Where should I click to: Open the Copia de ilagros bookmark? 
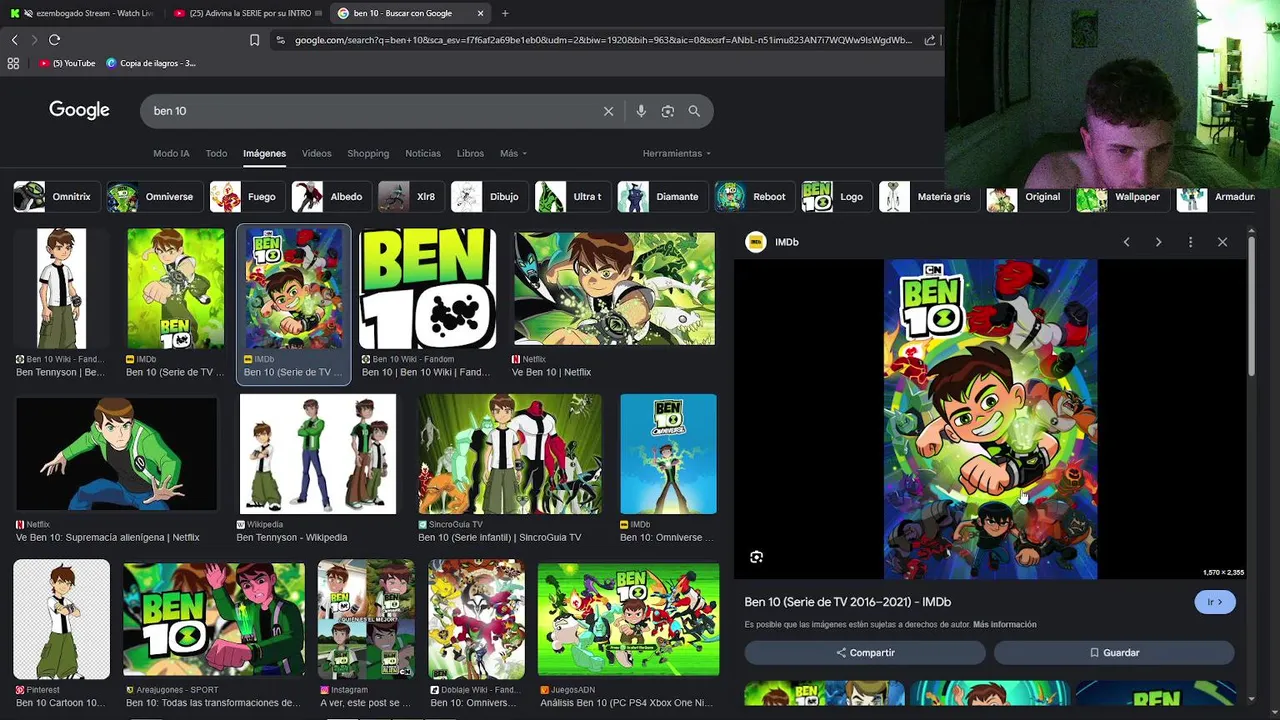point(150,63)
